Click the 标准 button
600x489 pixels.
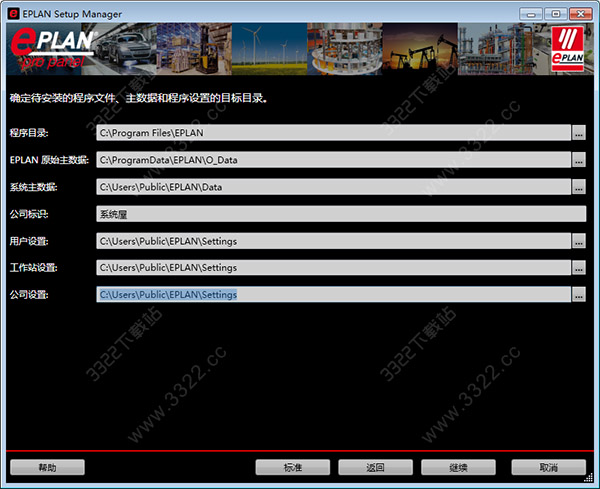coord(293,467)
